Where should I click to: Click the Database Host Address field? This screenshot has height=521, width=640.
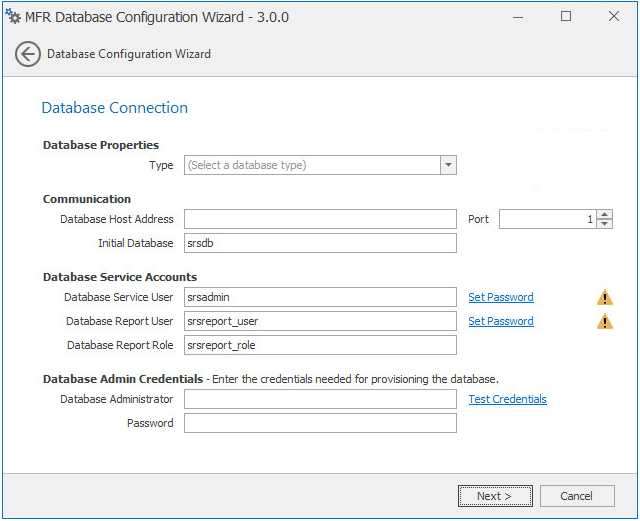[320, 219]
